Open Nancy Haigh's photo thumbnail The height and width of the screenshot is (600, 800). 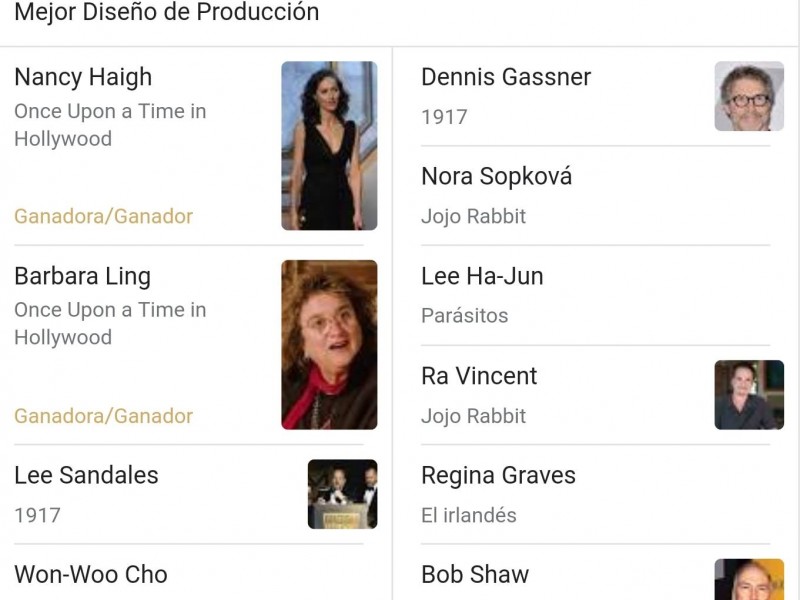[x=329, y=146]
